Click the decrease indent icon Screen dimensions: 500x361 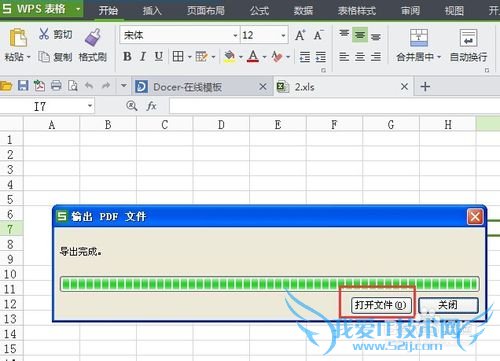[x=305, y=57]
